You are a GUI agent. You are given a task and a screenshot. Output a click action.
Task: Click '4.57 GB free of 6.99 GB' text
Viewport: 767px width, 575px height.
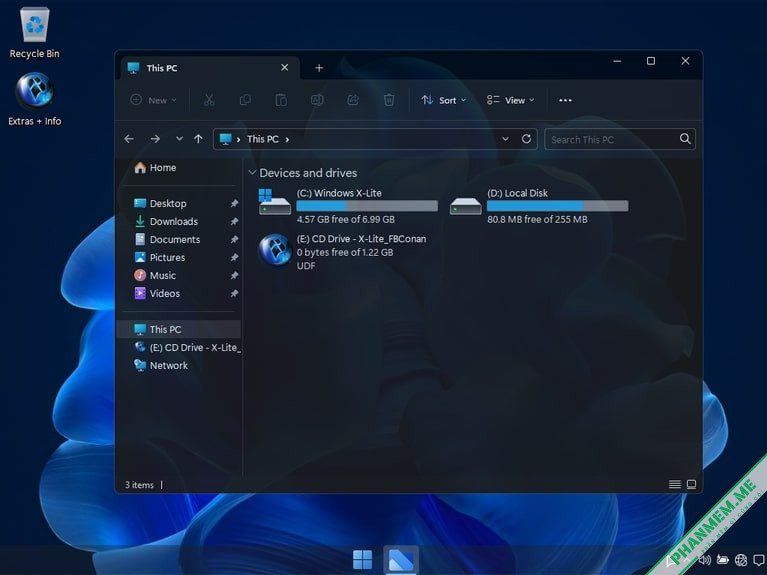coord(345,219)
